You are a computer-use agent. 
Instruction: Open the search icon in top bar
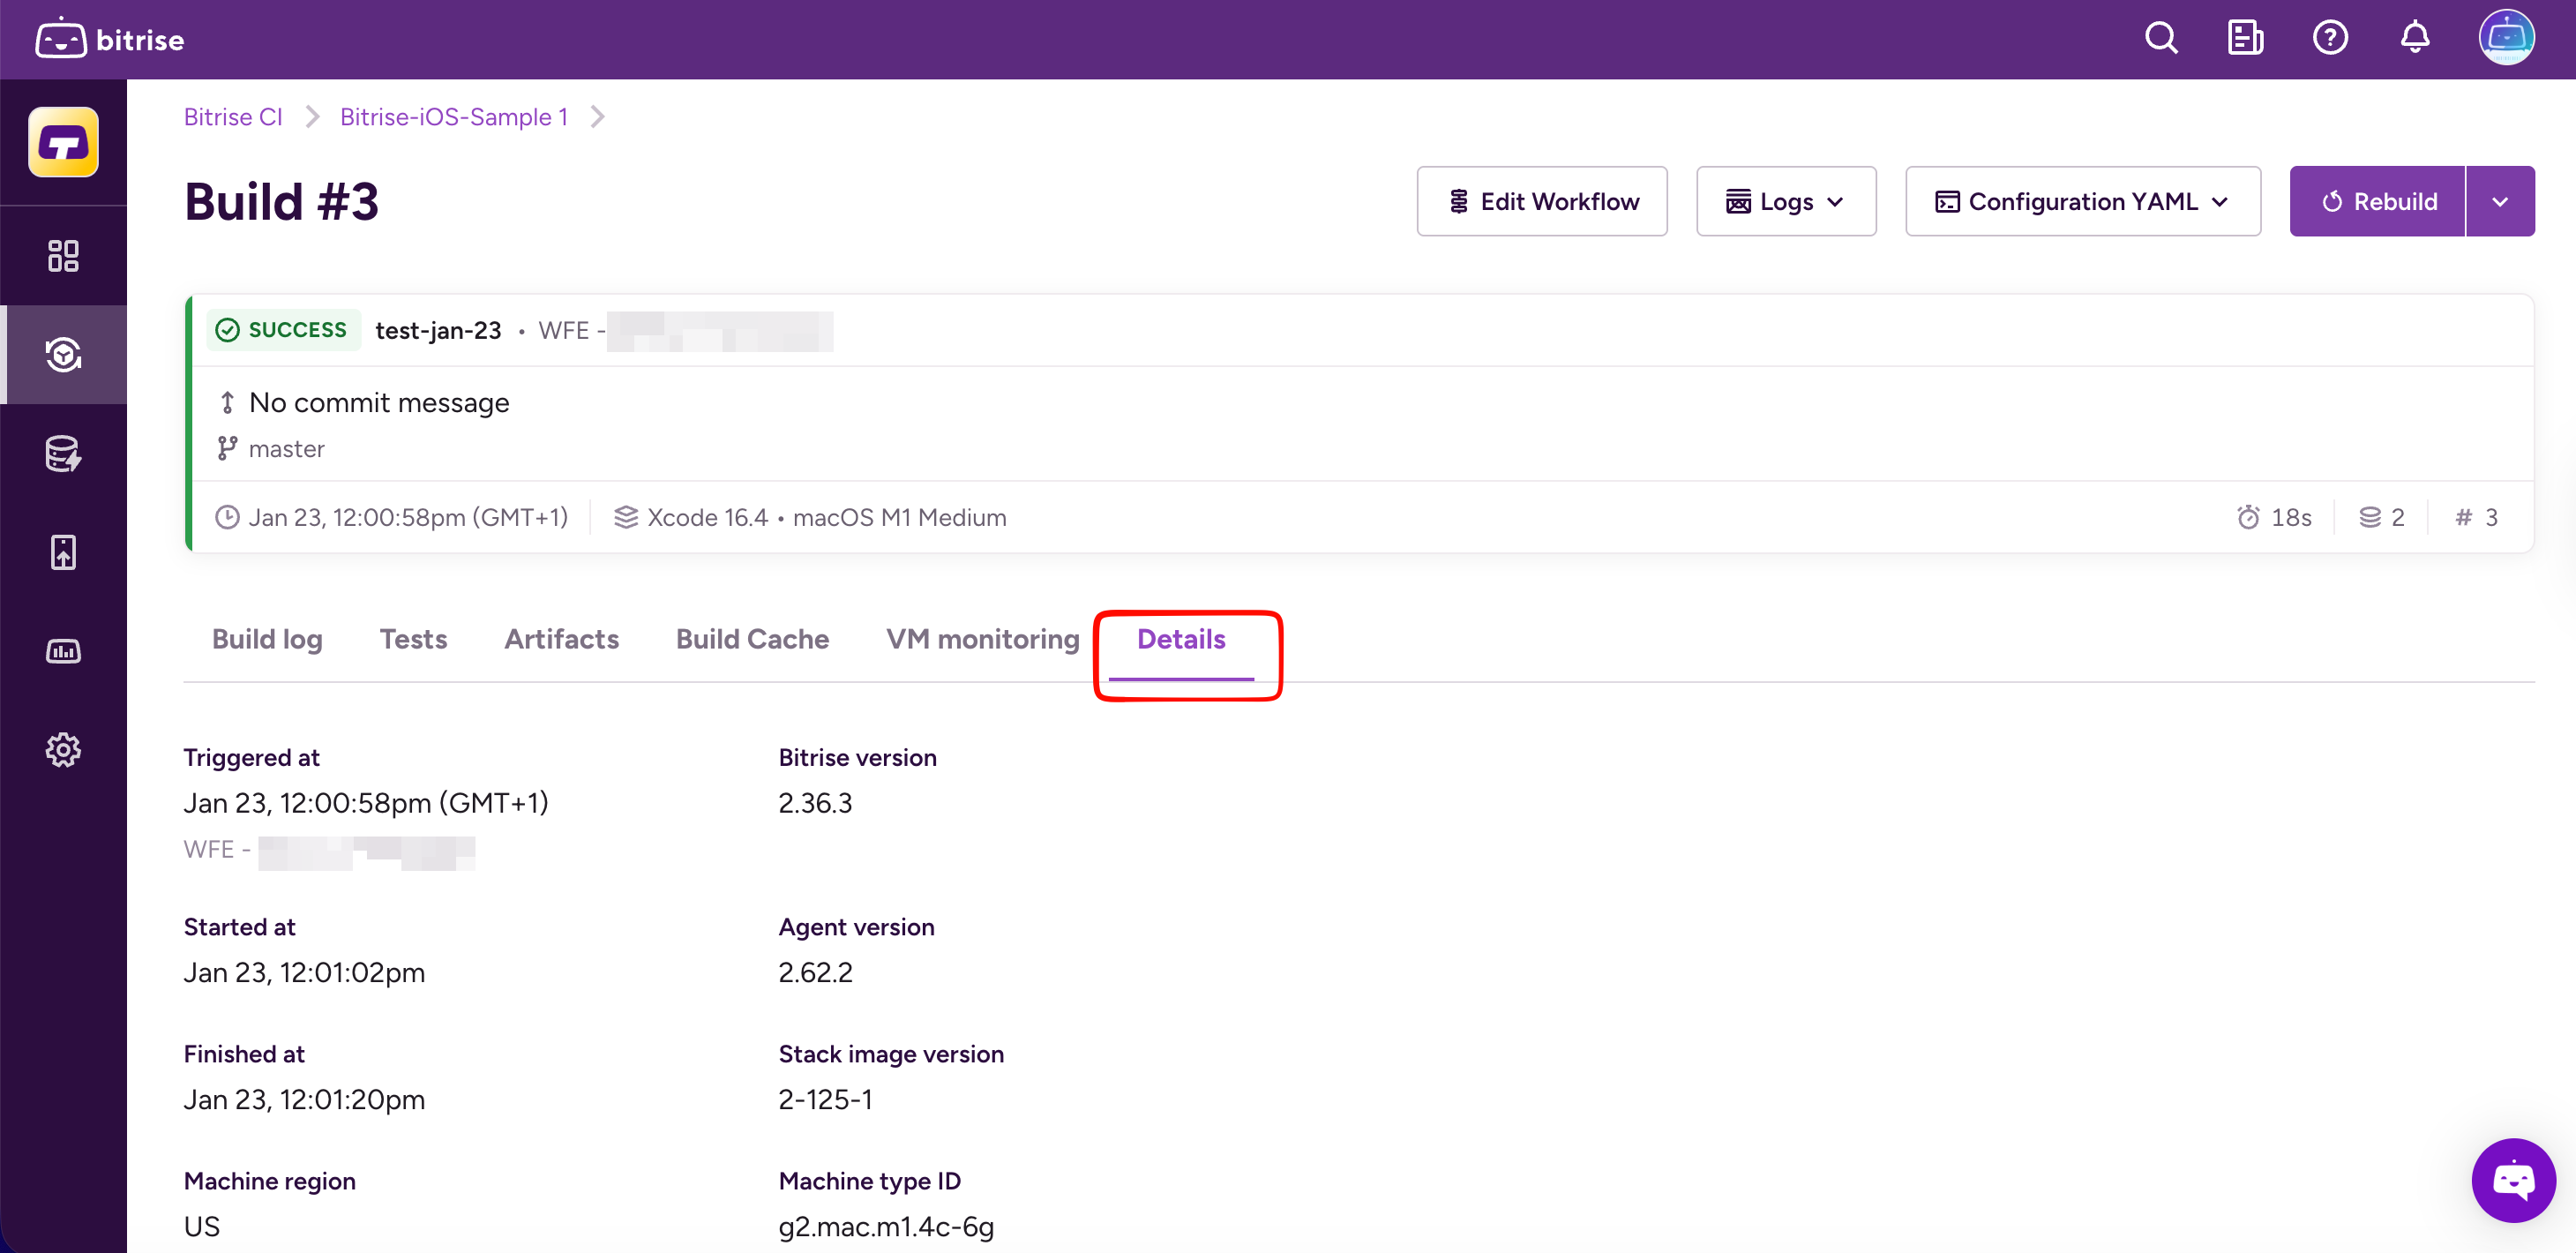[2160, 39]
